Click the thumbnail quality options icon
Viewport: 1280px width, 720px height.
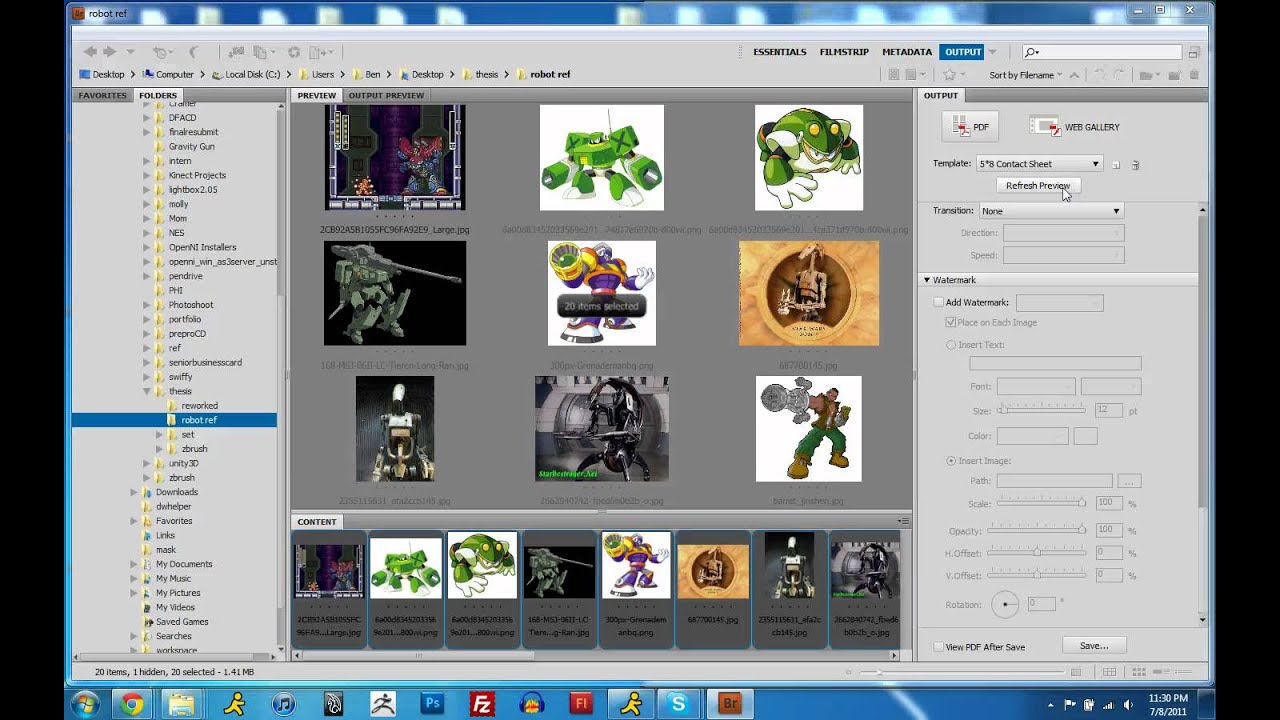[x=915, y=75]
